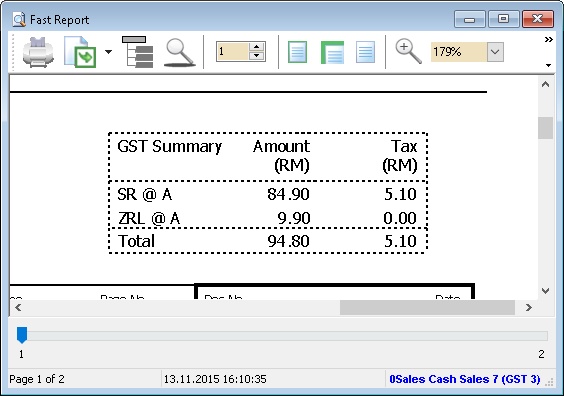Open the export format dropdown arrow

(x=108, y=52)
